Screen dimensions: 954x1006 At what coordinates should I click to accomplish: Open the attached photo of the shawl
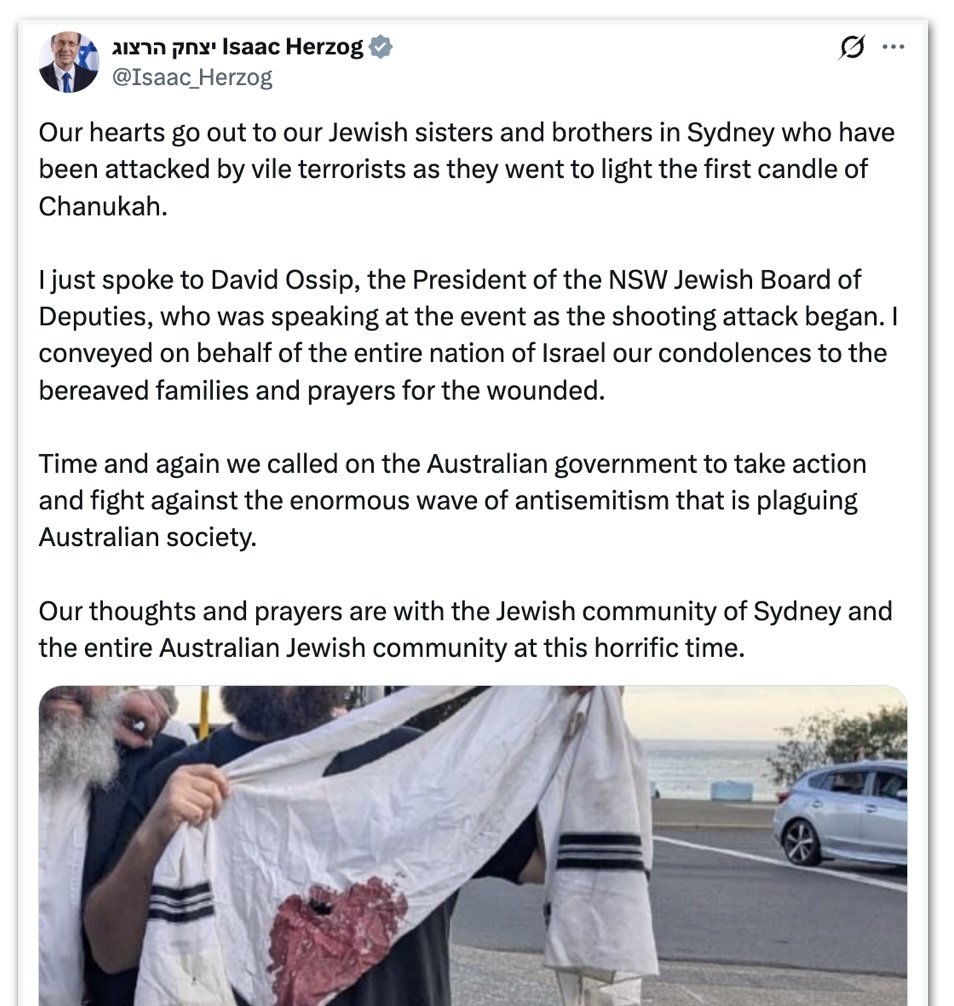pos(473,846)
